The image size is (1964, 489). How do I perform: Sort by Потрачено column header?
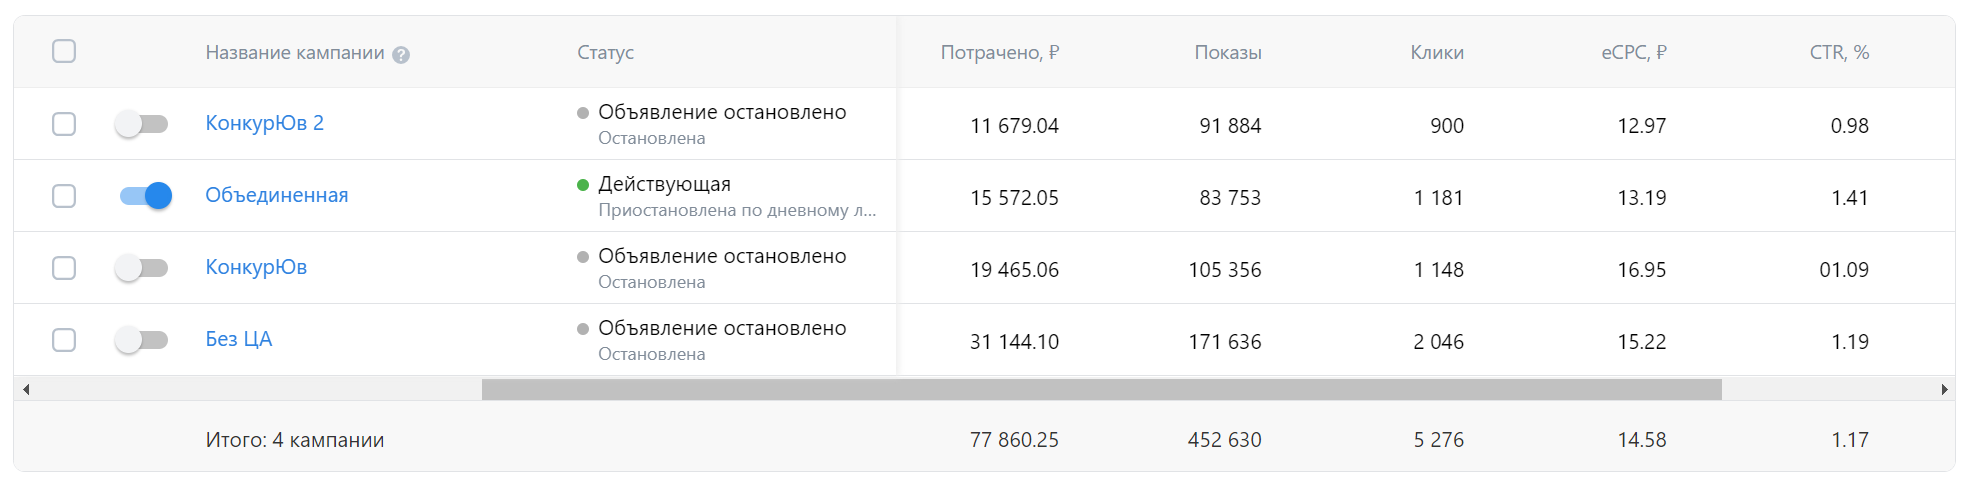[x=999, y=52]
